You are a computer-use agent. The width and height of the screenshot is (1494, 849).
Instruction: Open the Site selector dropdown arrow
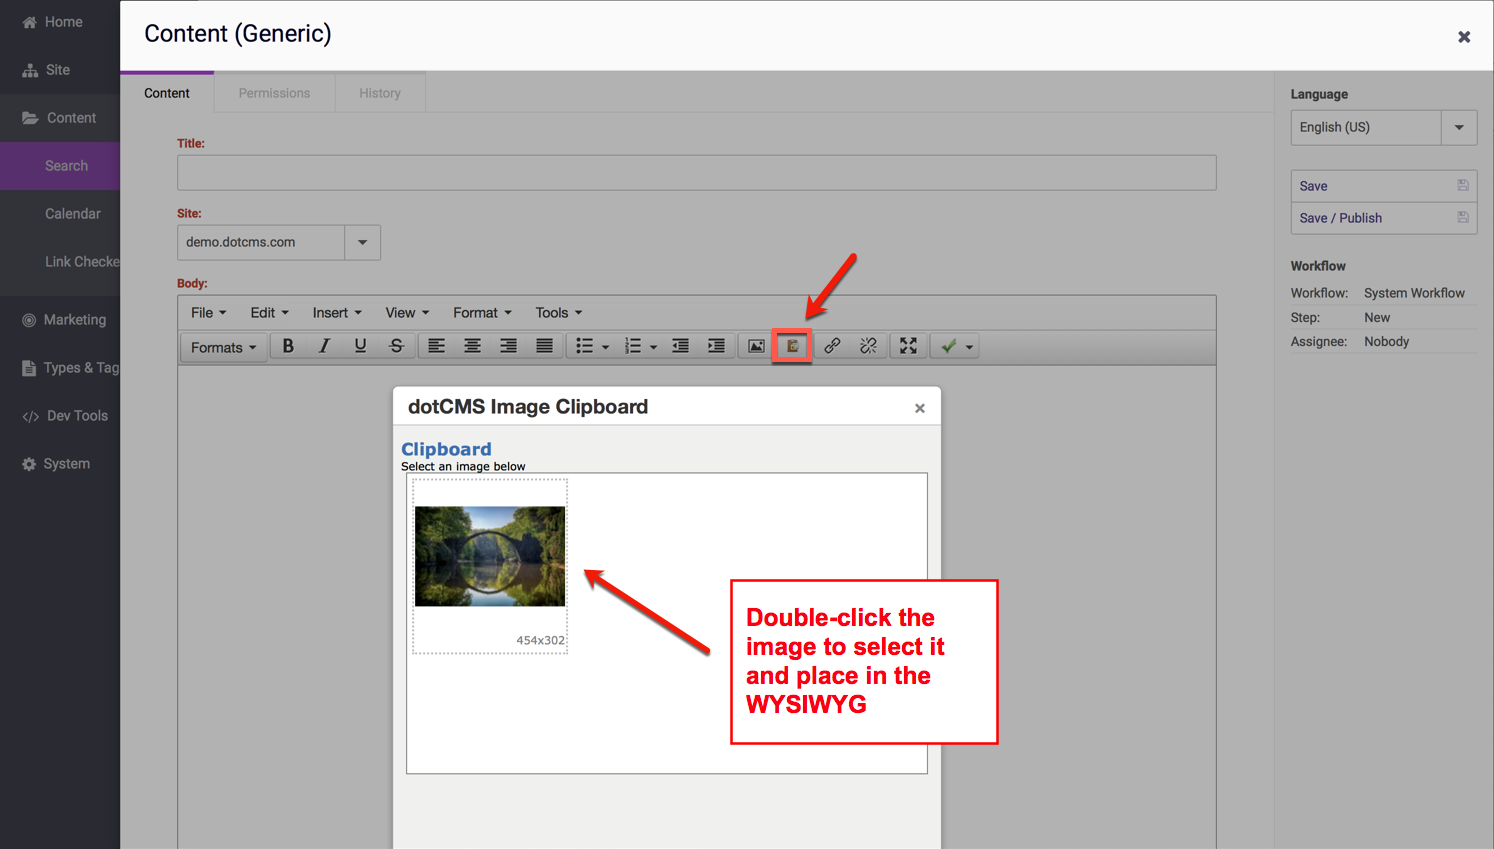[x=362, y=242]
